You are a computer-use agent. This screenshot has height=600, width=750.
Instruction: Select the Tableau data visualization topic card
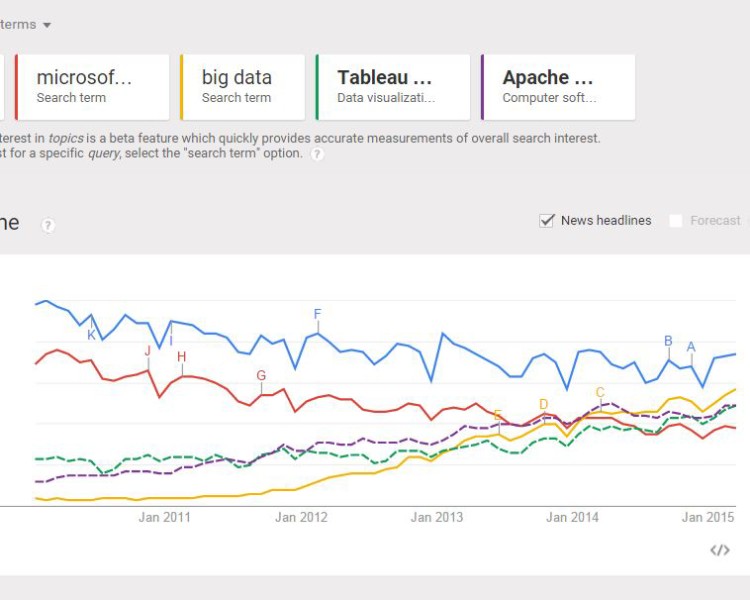tap(392, 86)
